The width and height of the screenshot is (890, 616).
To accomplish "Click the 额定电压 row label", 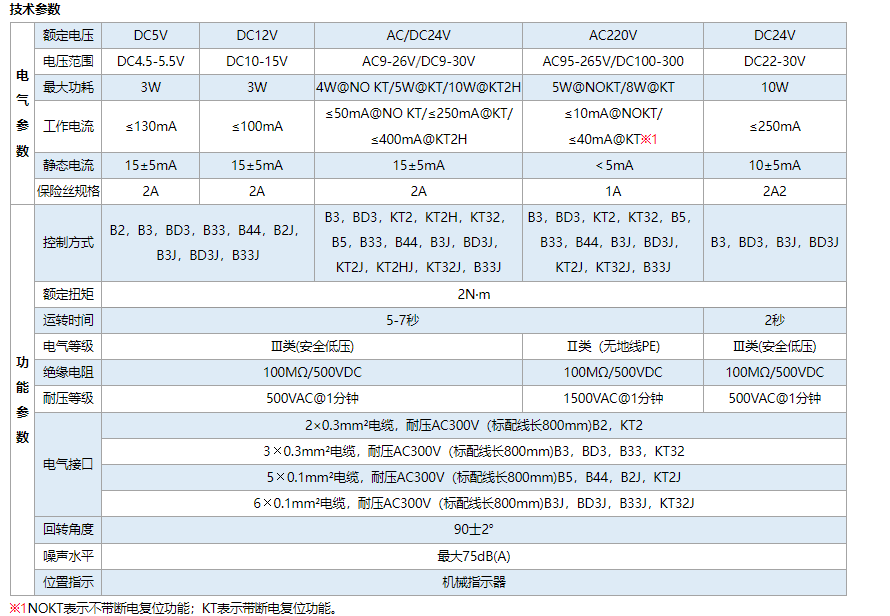I will click(x=68, y=35).
